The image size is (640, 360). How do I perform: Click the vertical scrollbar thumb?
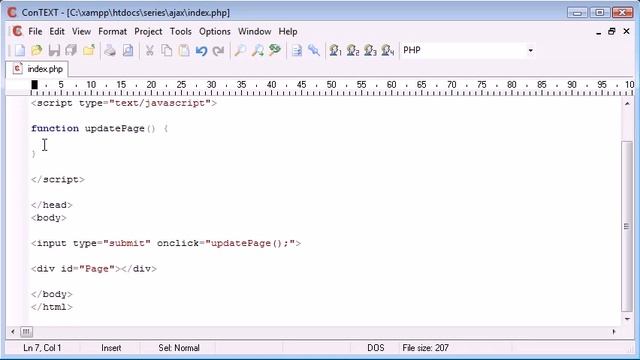click(x=627, y=226)
